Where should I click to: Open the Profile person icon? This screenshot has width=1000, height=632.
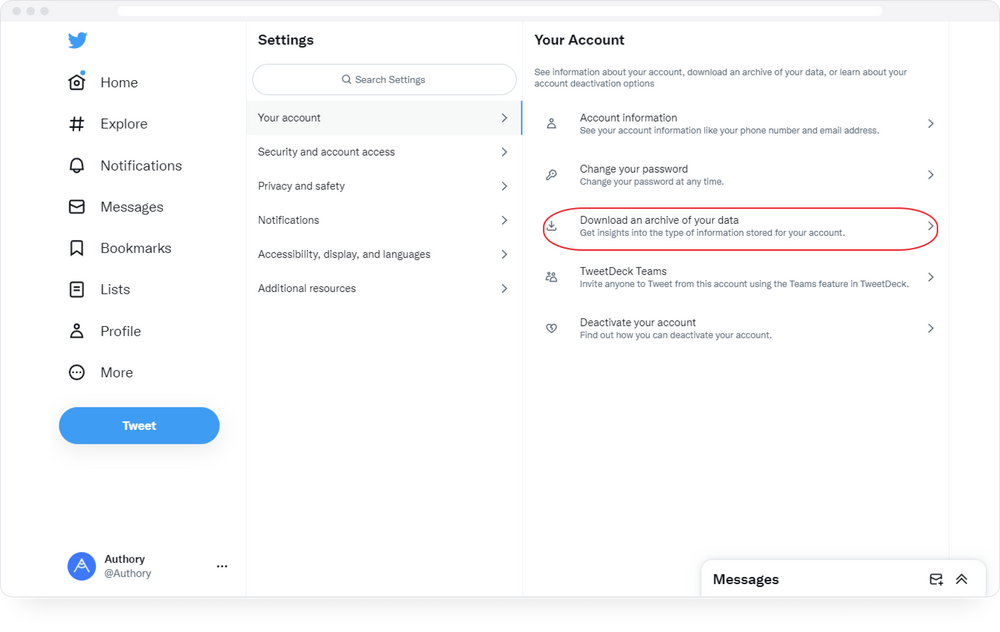75,331
